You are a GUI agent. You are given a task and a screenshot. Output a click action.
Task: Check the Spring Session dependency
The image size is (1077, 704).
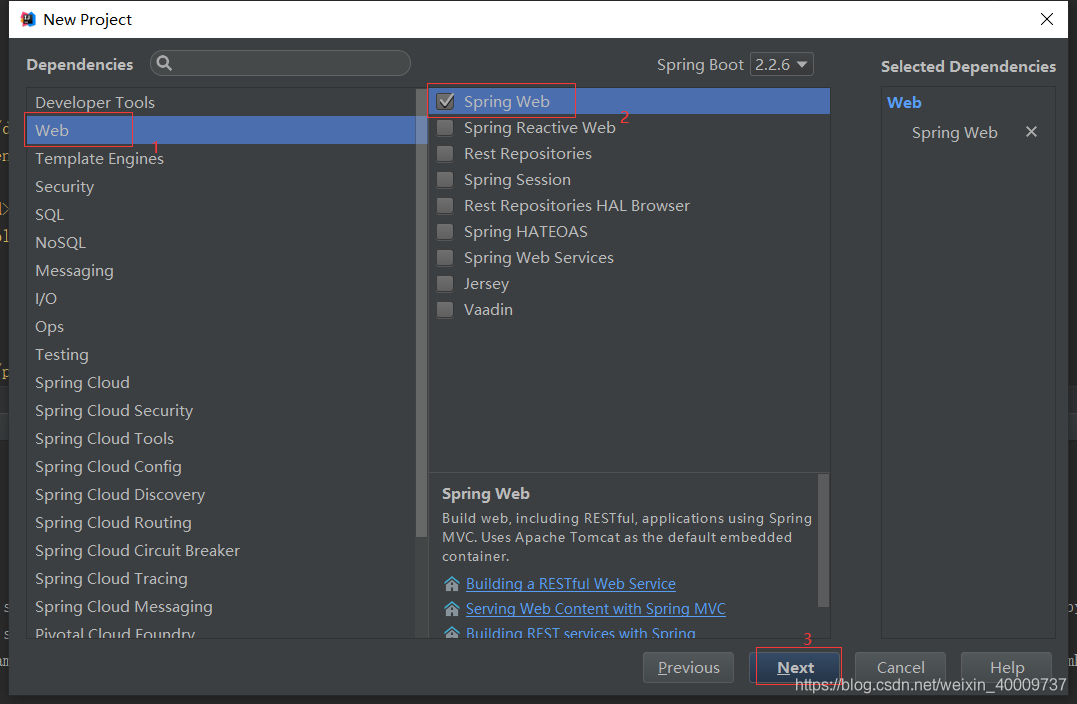pyautogui.click(x=445, y=180)
